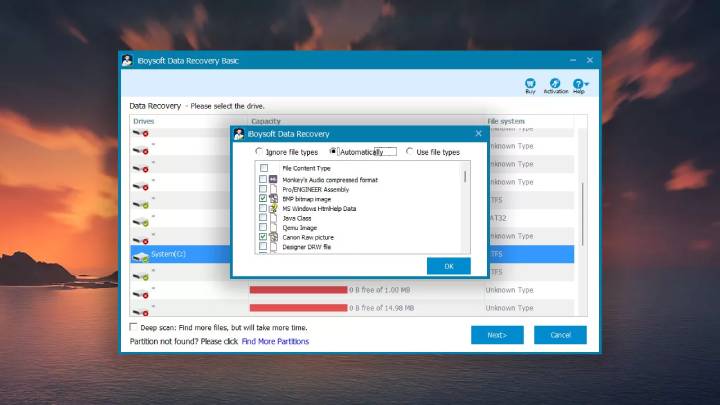Image resolution: width=720 pixels, height=405 pixels.
Task: Select the Automatically radio button
Action: tap(333, 151)
